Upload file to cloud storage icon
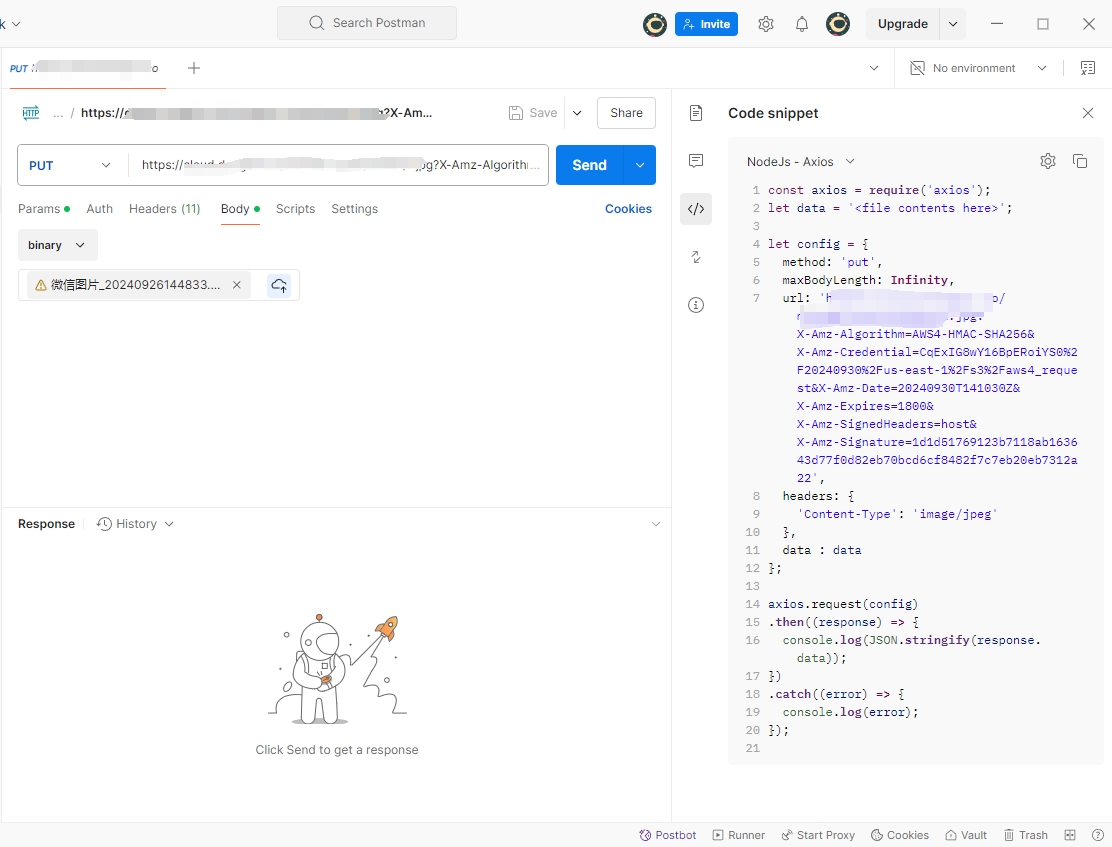This screenshot has width=1112, height=847. tap(279, 285)
